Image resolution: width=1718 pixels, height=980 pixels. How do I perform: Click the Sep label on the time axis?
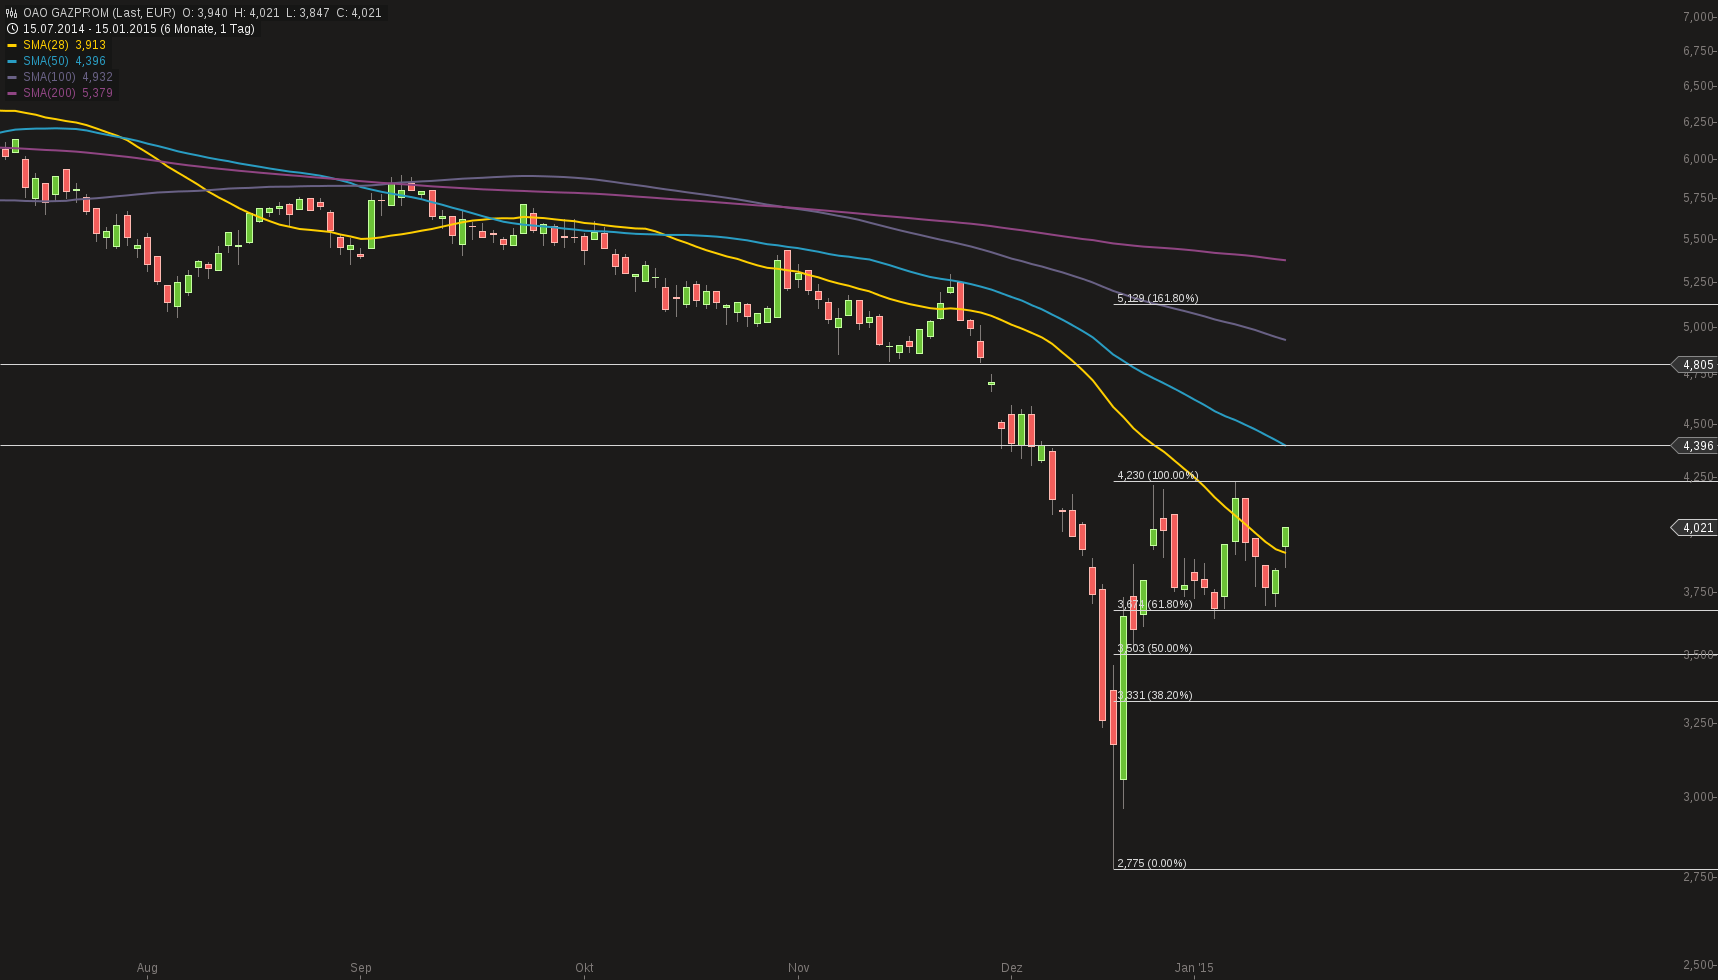coord(361,968)
